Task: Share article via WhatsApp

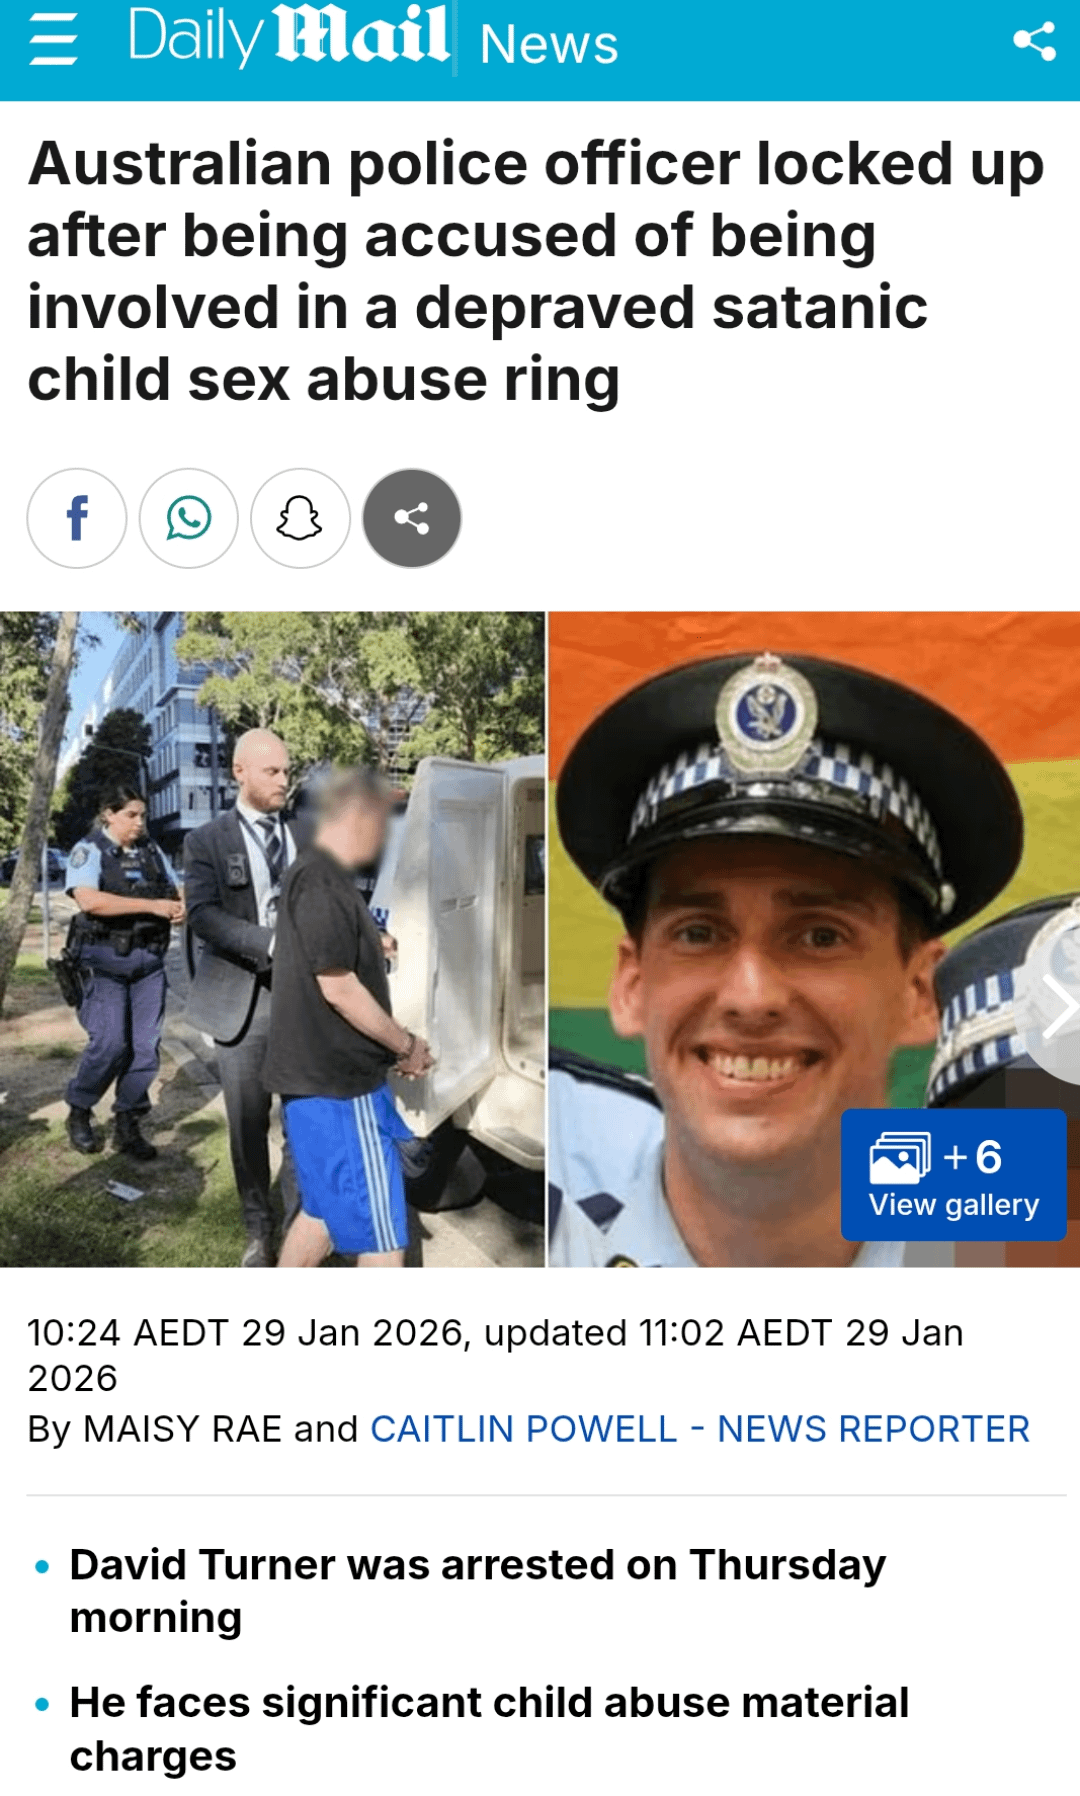Action: tap(189, 518)
